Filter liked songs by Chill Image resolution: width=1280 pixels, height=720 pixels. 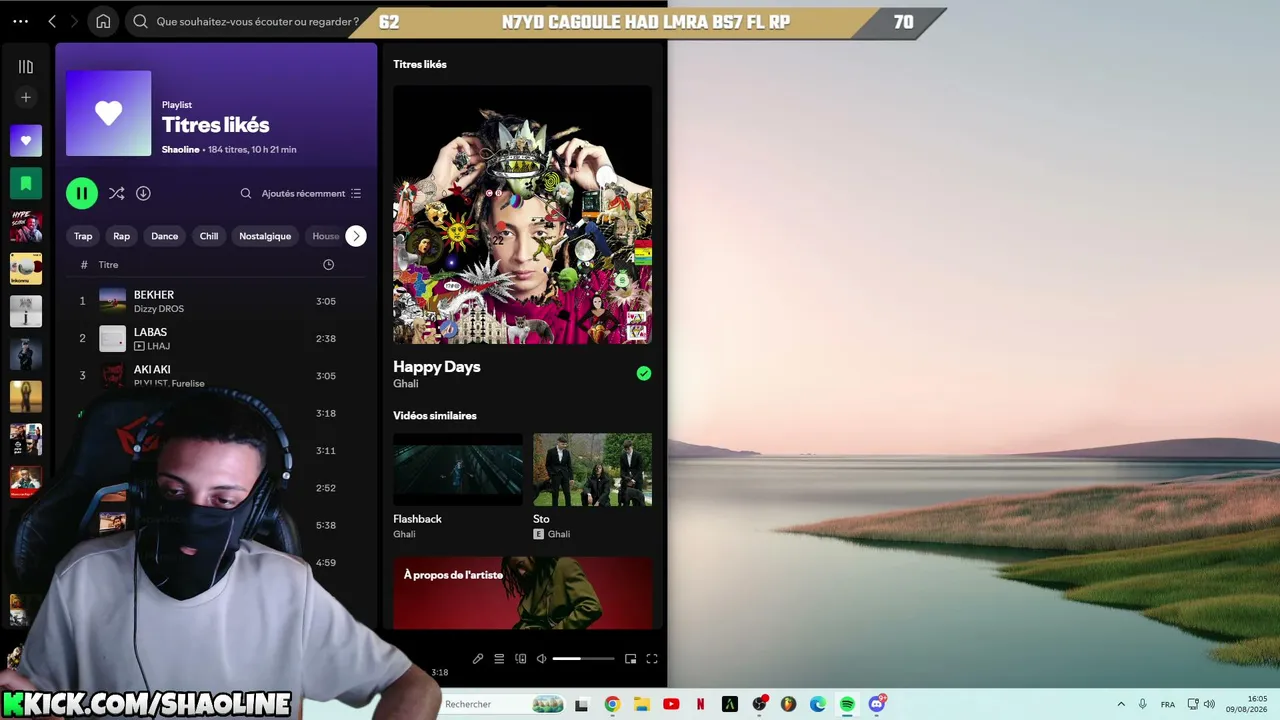(x=209, y=236)
